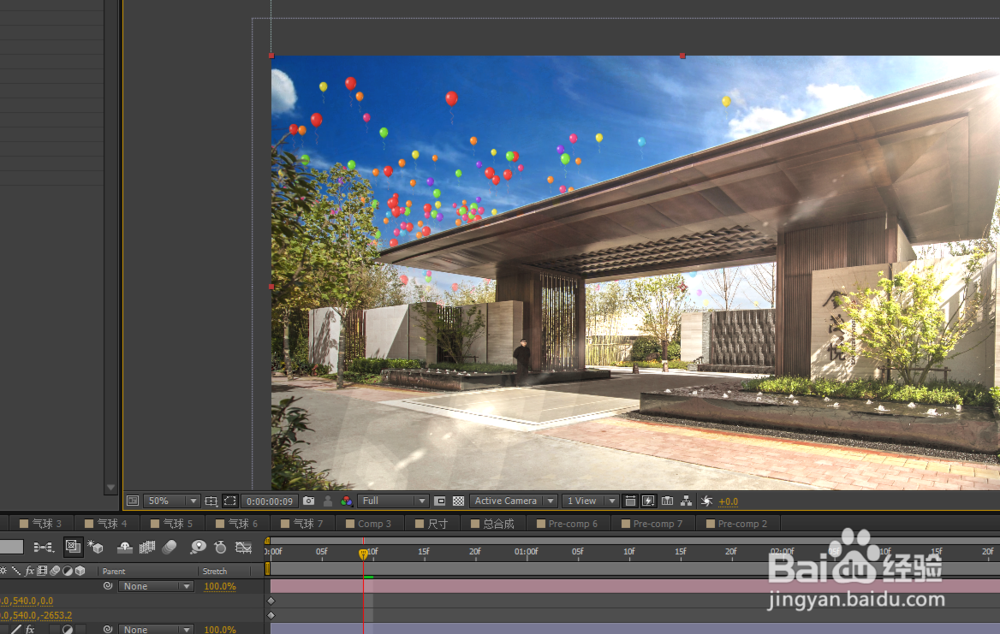Image resolution: width=1000 pixels, height=634 pixels.
Task: Toggle mask and shape path visibility
Action: click(x=230, y=501)
